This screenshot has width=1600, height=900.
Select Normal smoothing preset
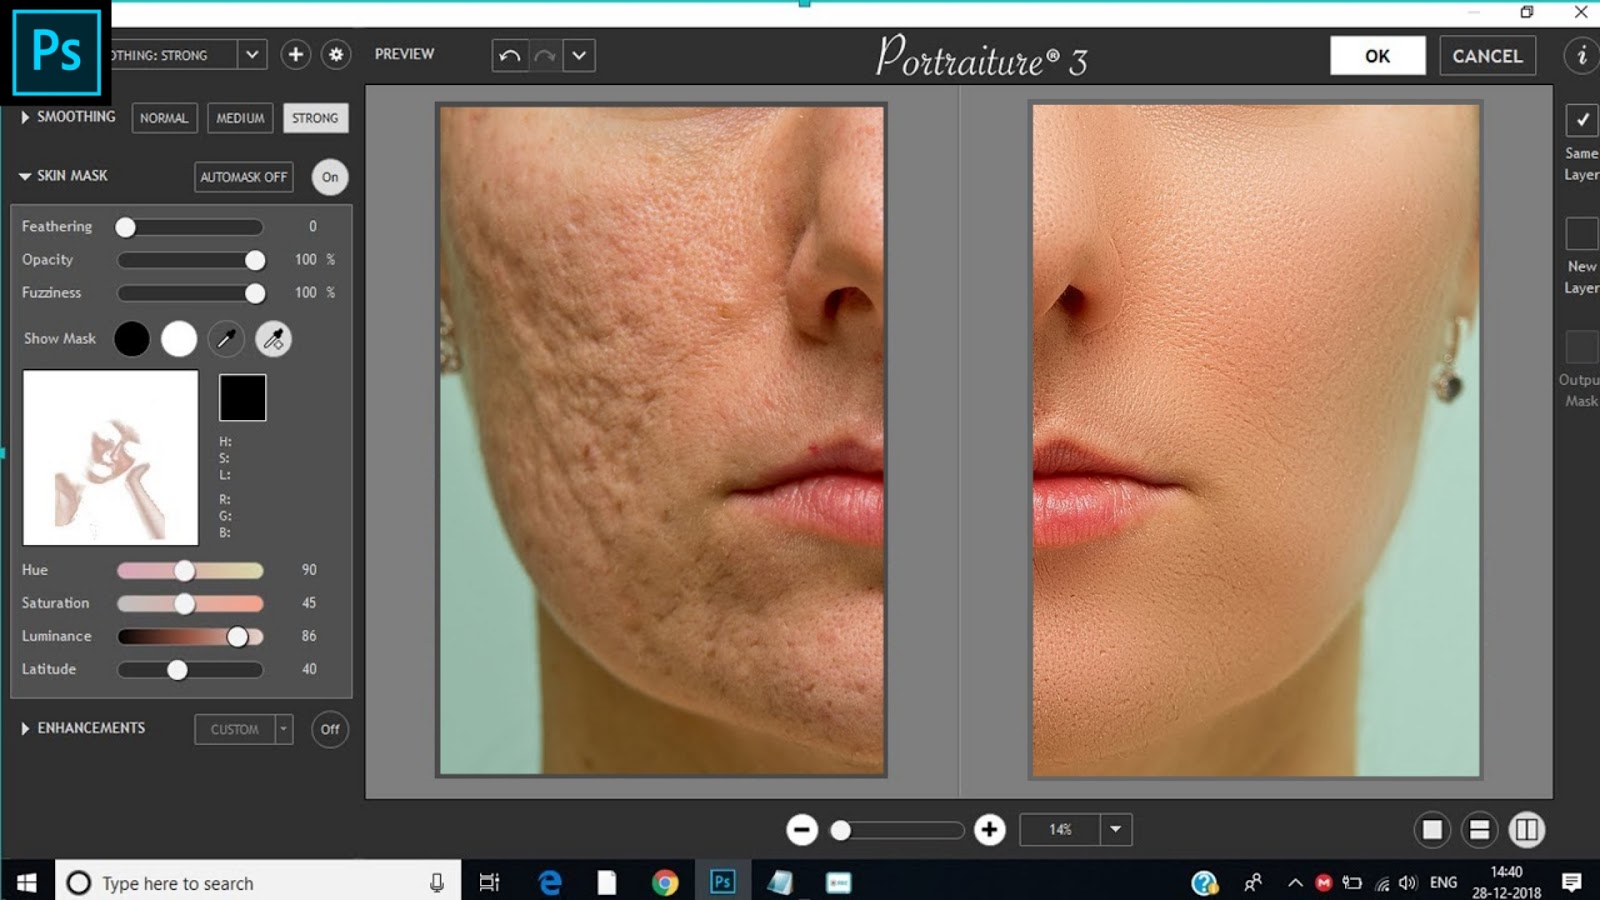[164, 118]
